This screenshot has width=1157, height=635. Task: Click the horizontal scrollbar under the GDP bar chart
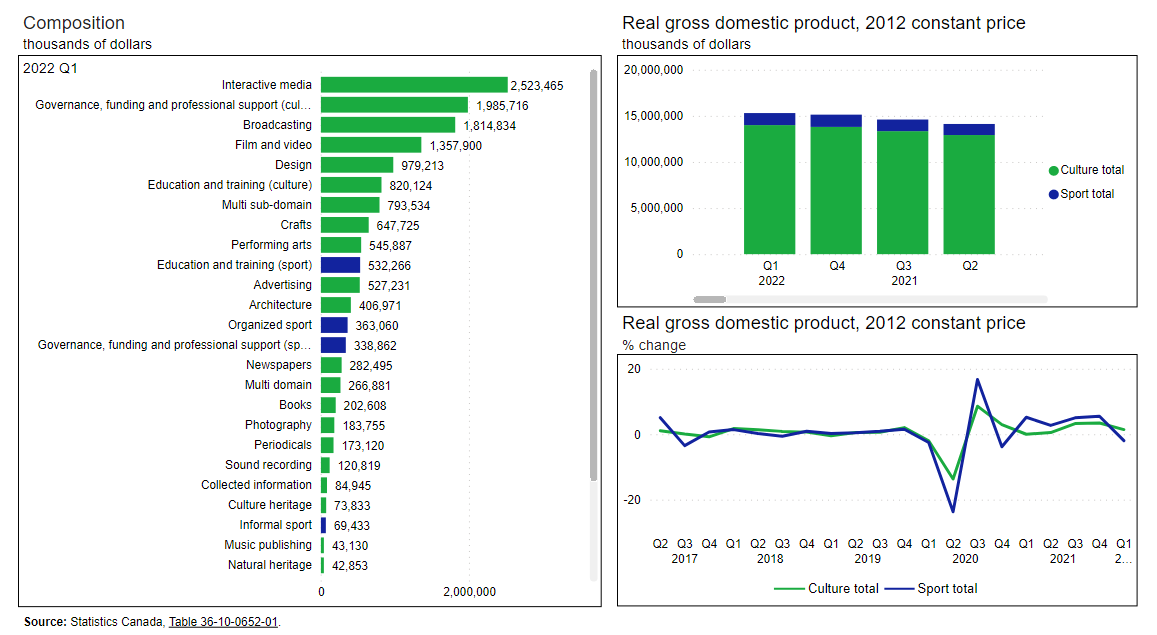point(710,299)
